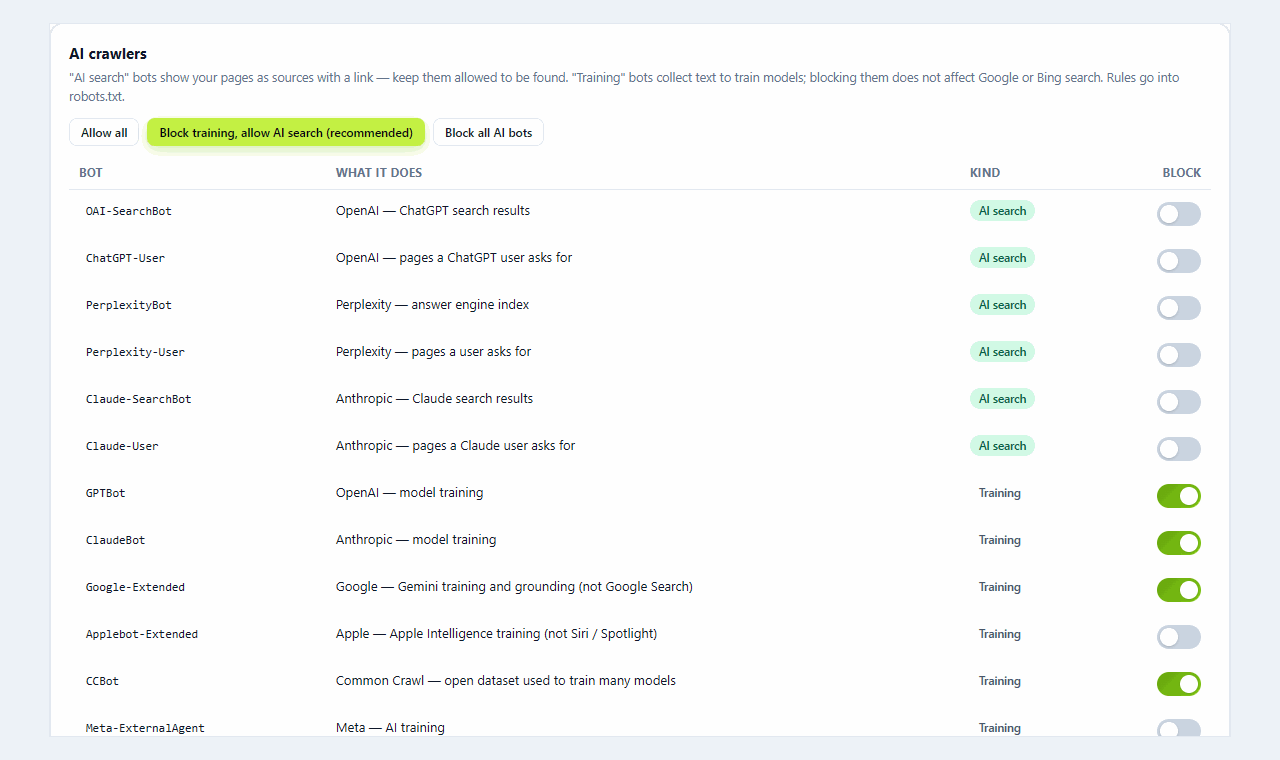The height and width of the screenshot is (760, 1280).
Task: Click 'OpenAI — ChatGPT search results' description
Action: pos(433,211)
